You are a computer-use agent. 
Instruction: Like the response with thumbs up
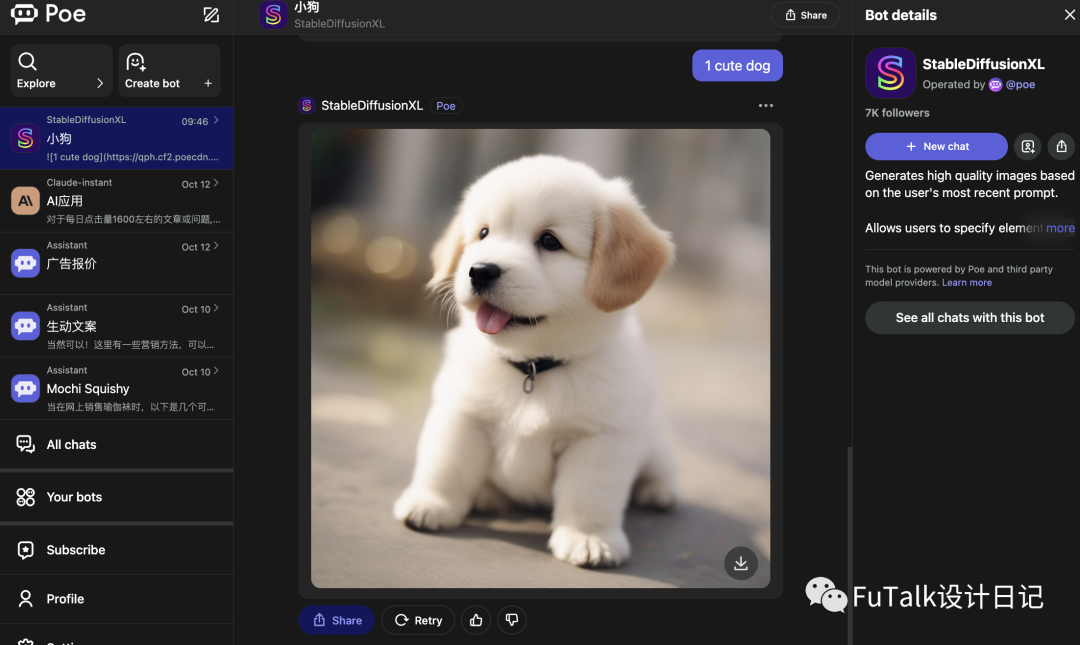(x=476, y=620)
